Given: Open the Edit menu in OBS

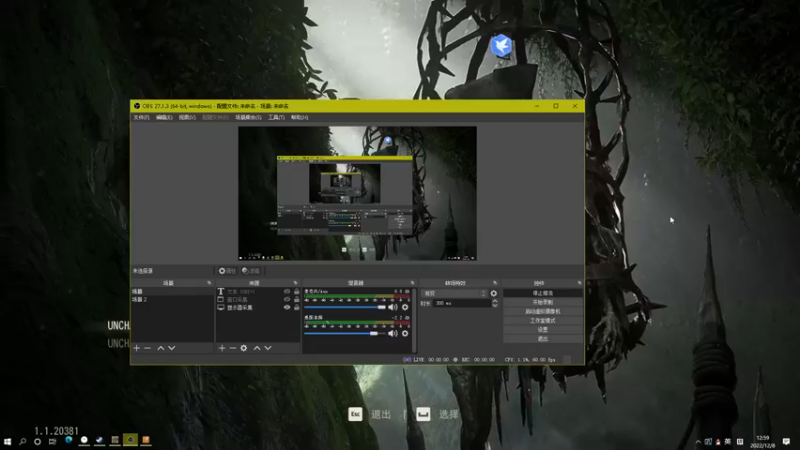Looking at the screenshot, I should pos(164,117).
